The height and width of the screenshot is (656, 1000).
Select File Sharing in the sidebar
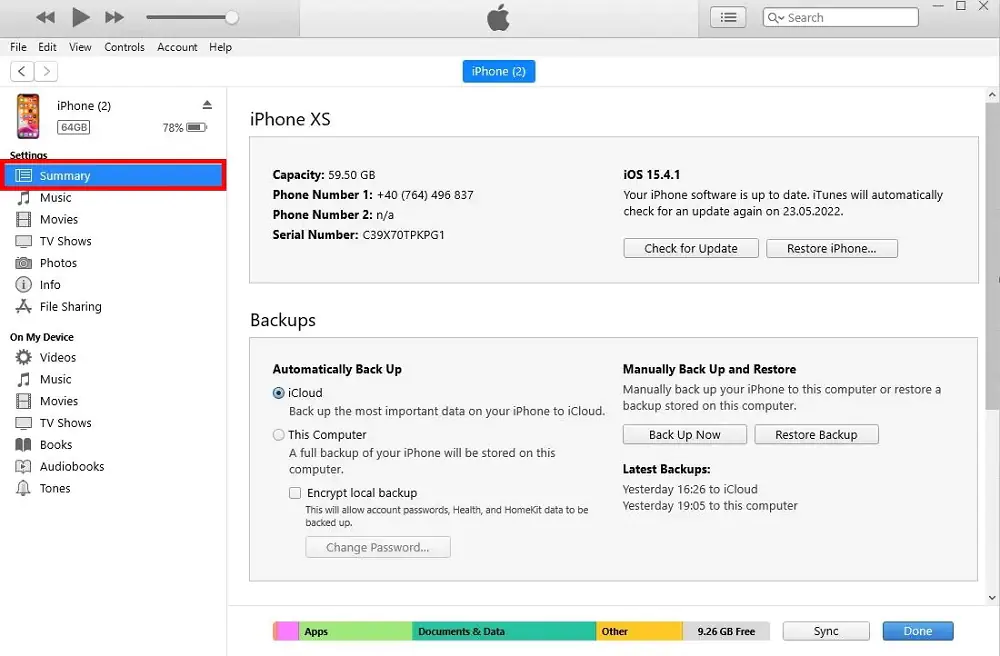click(x=70, y=307)
